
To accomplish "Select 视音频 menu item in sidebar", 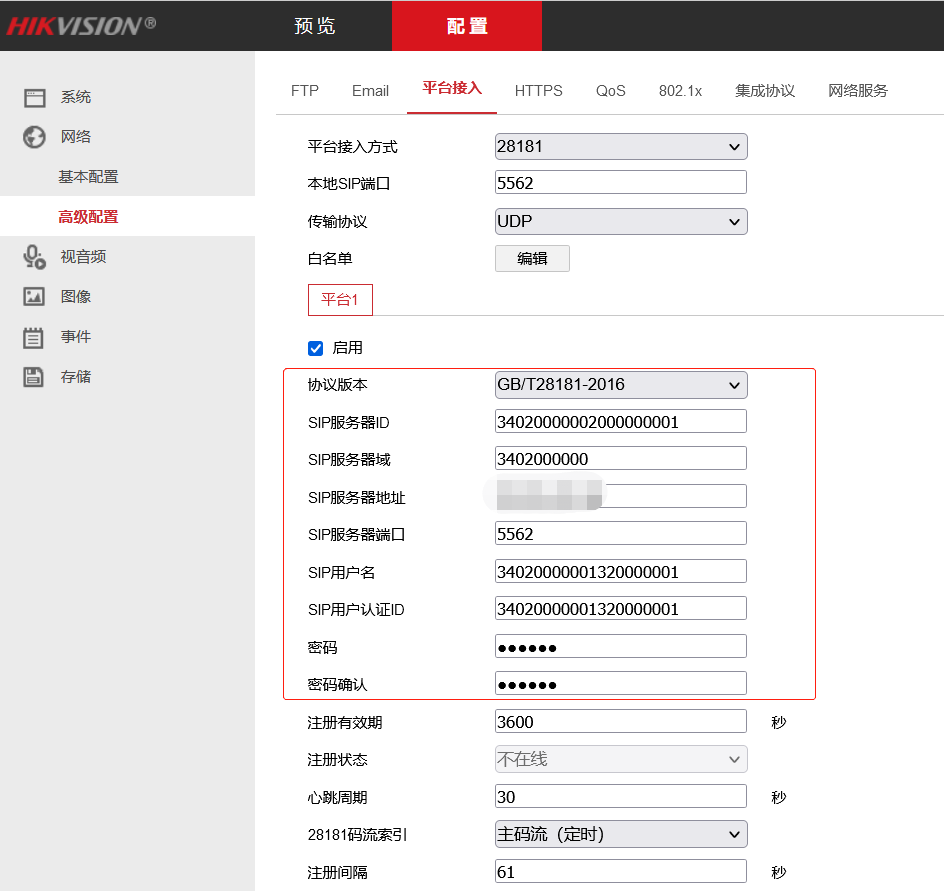I will coord(83,257).
